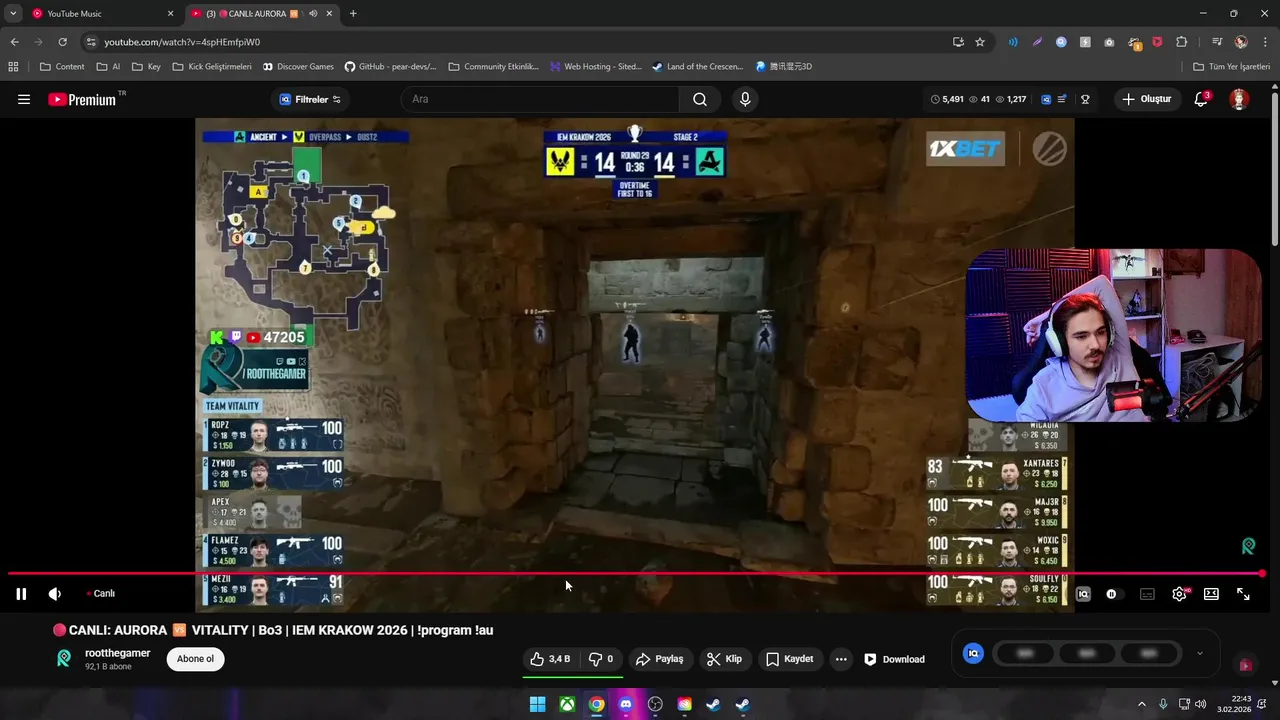Viewport: 1280px width, 720px height.
Task: Open roothegamer channel avatar
Action: tap(64, 658)
